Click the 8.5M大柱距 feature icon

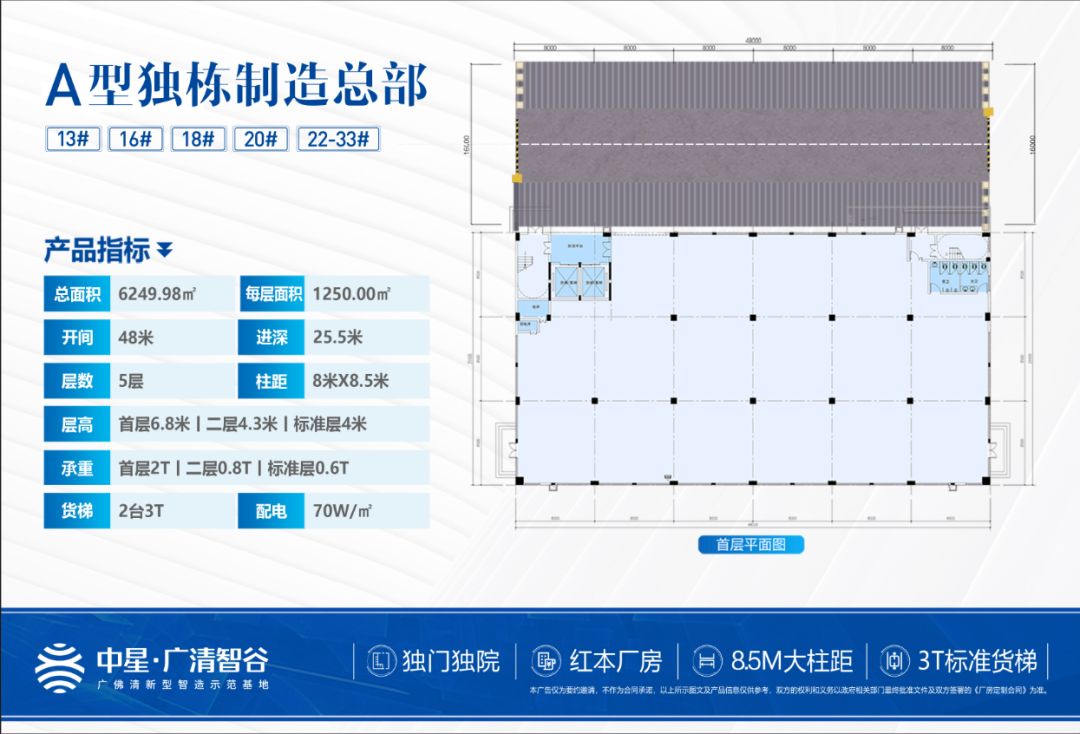coord(707,661)
